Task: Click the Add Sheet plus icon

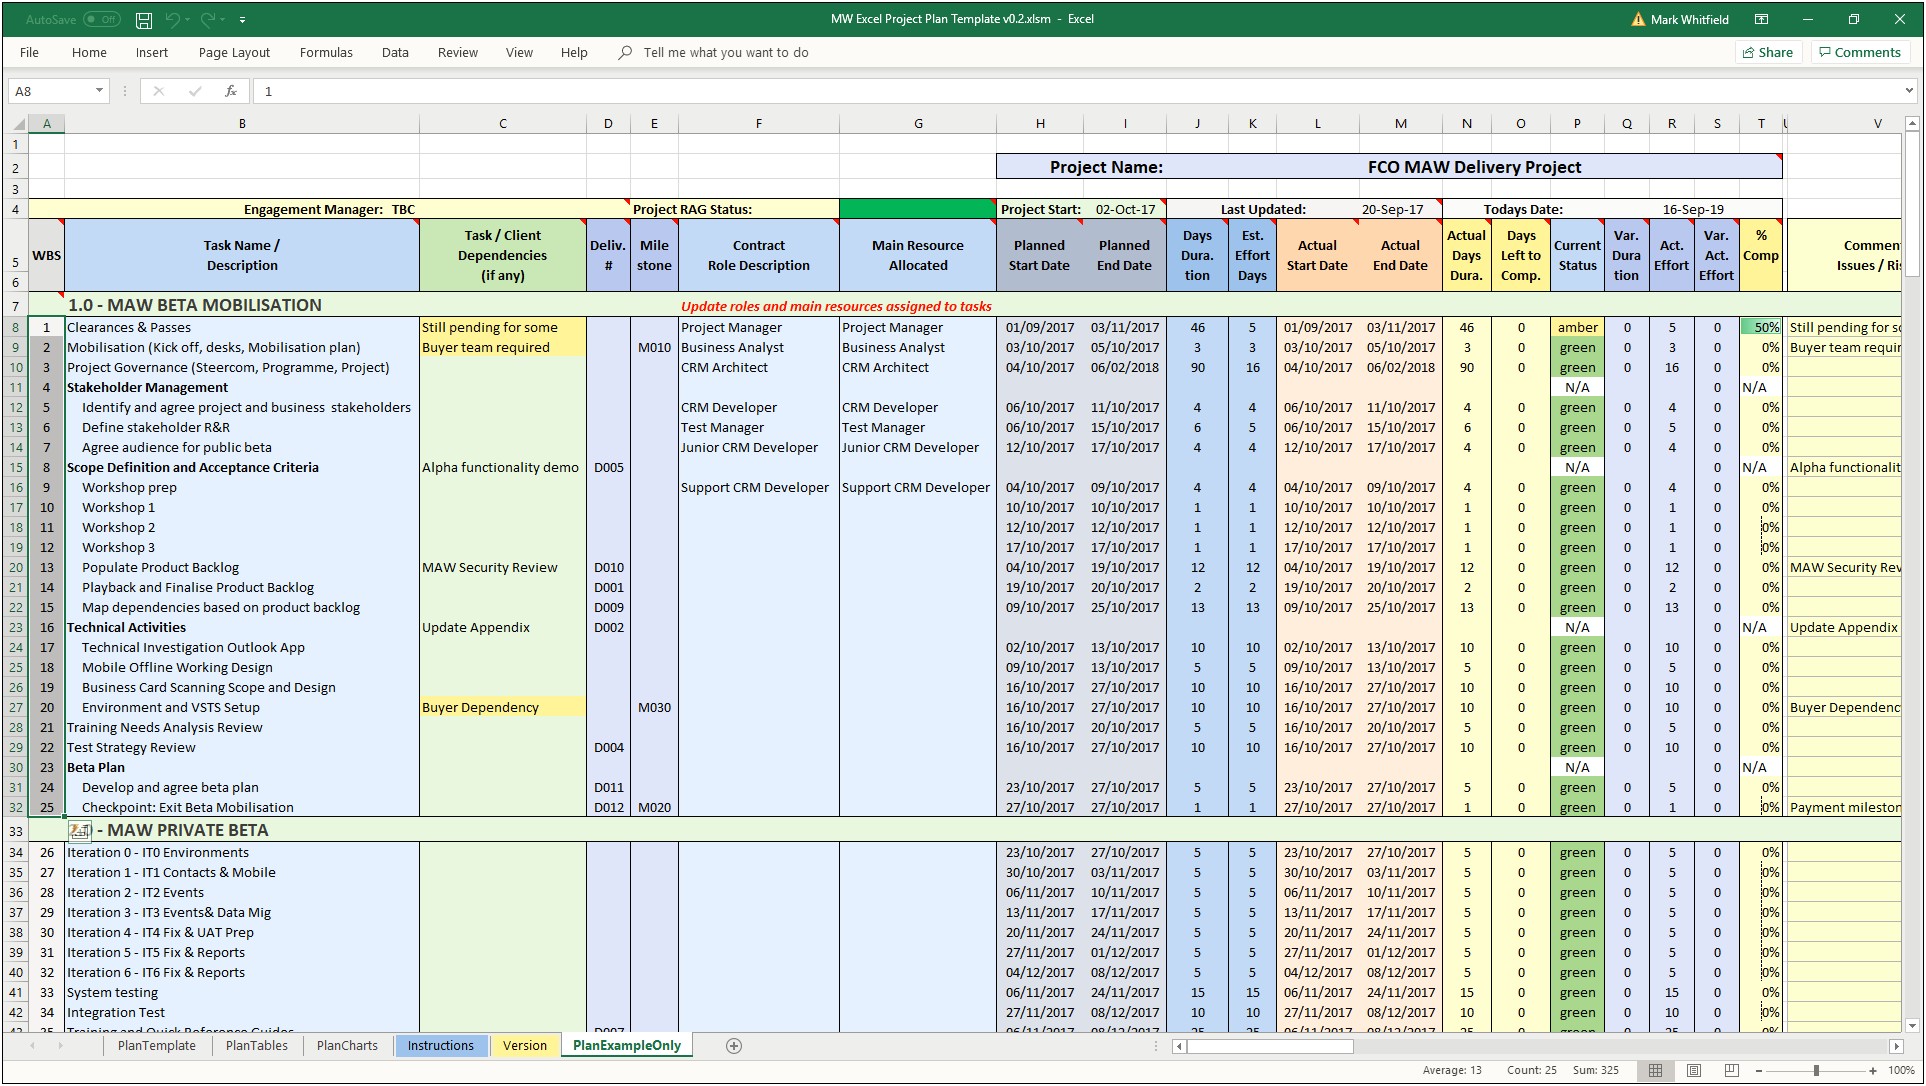Action: [x=734, y=1045]
